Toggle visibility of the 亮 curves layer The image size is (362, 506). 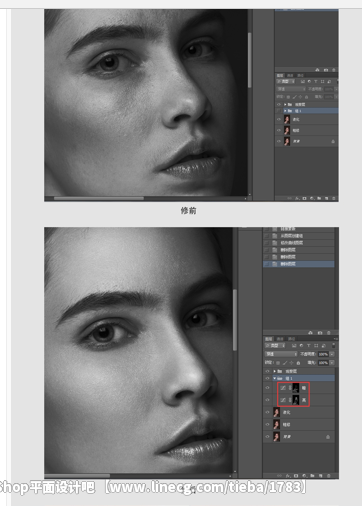[267, 400]
